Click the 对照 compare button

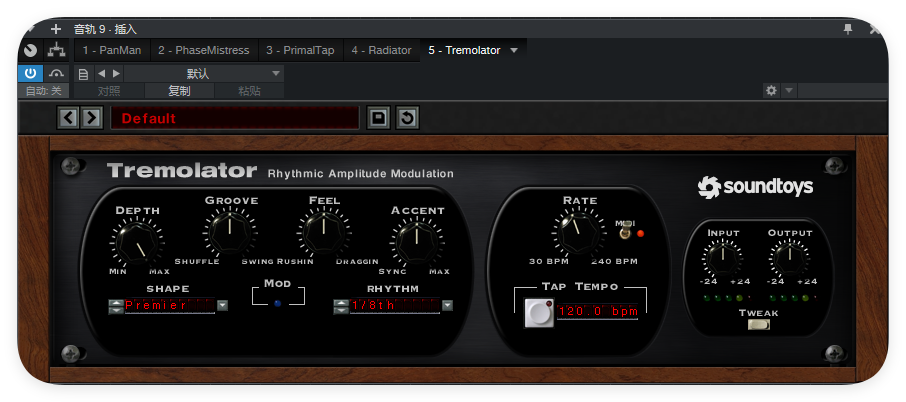coord(109,91)
